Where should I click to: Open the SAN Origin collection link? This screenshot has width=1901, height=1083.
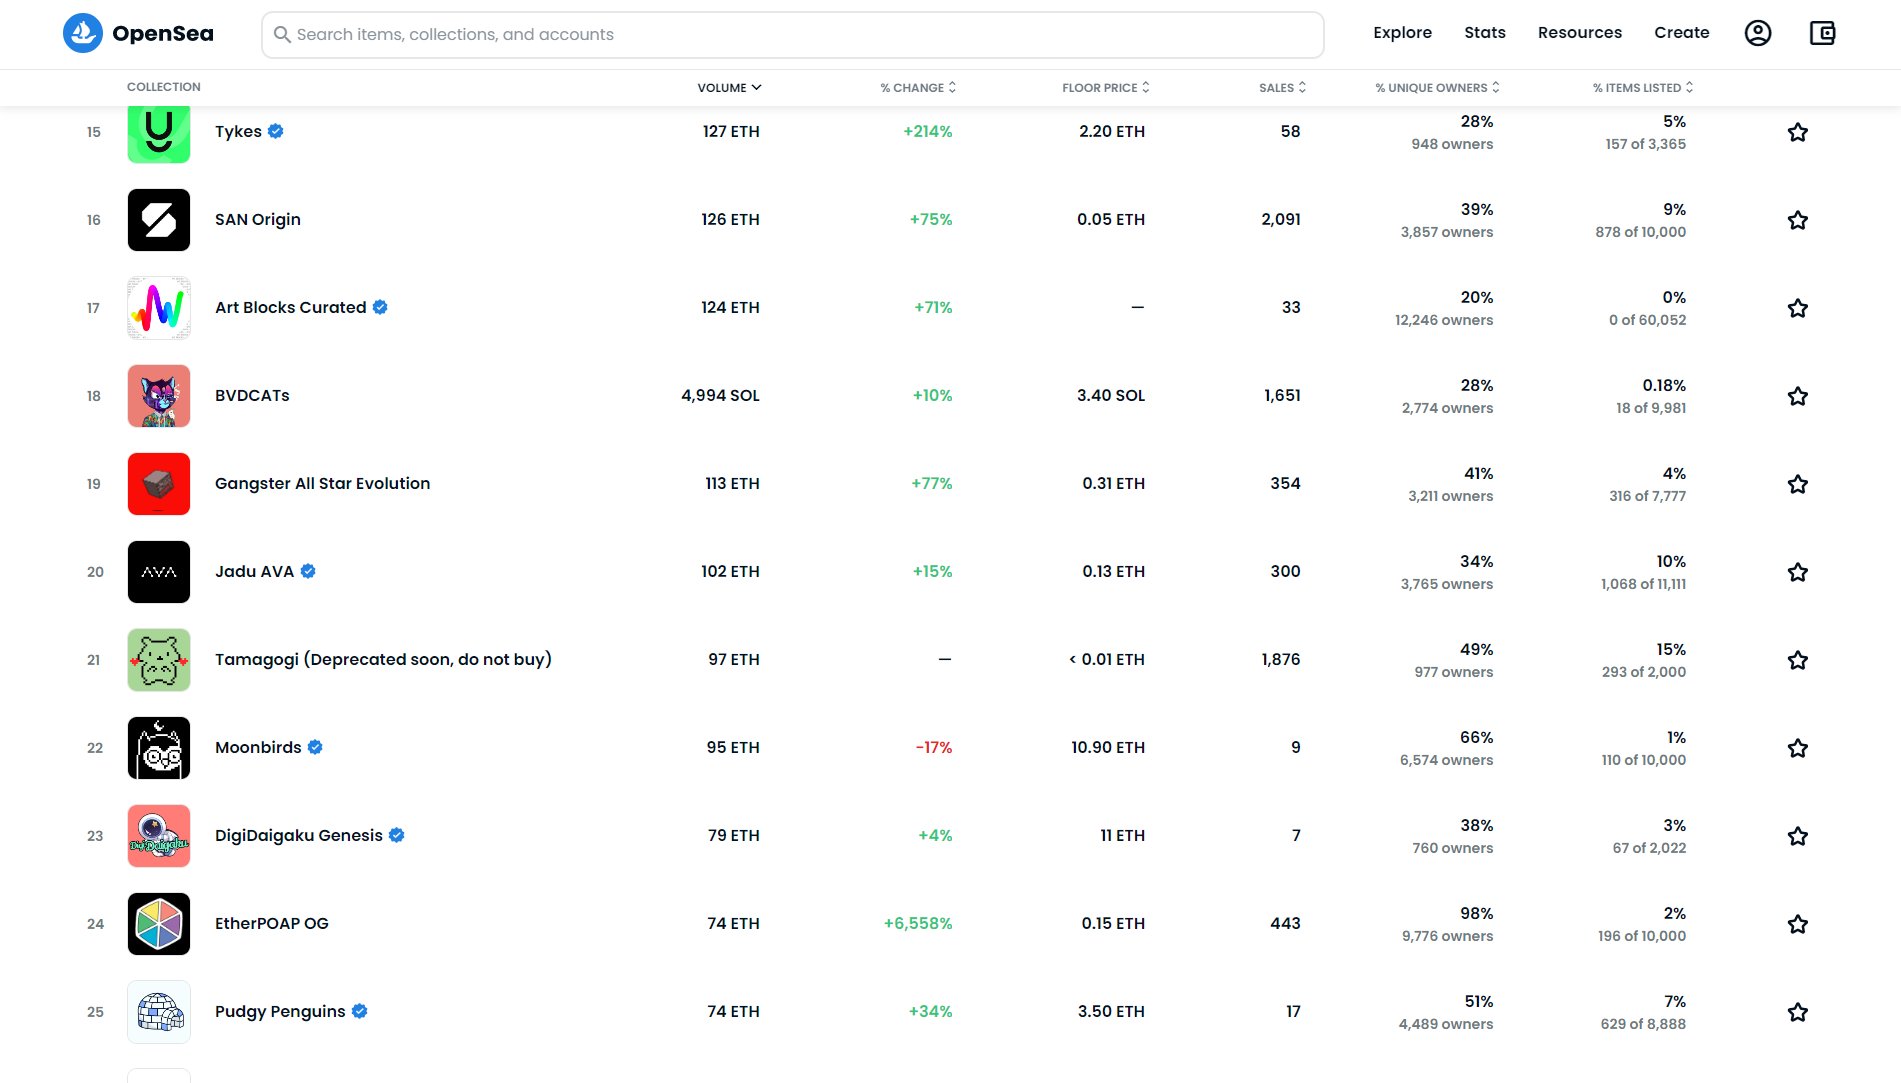(x=258, y=220)
